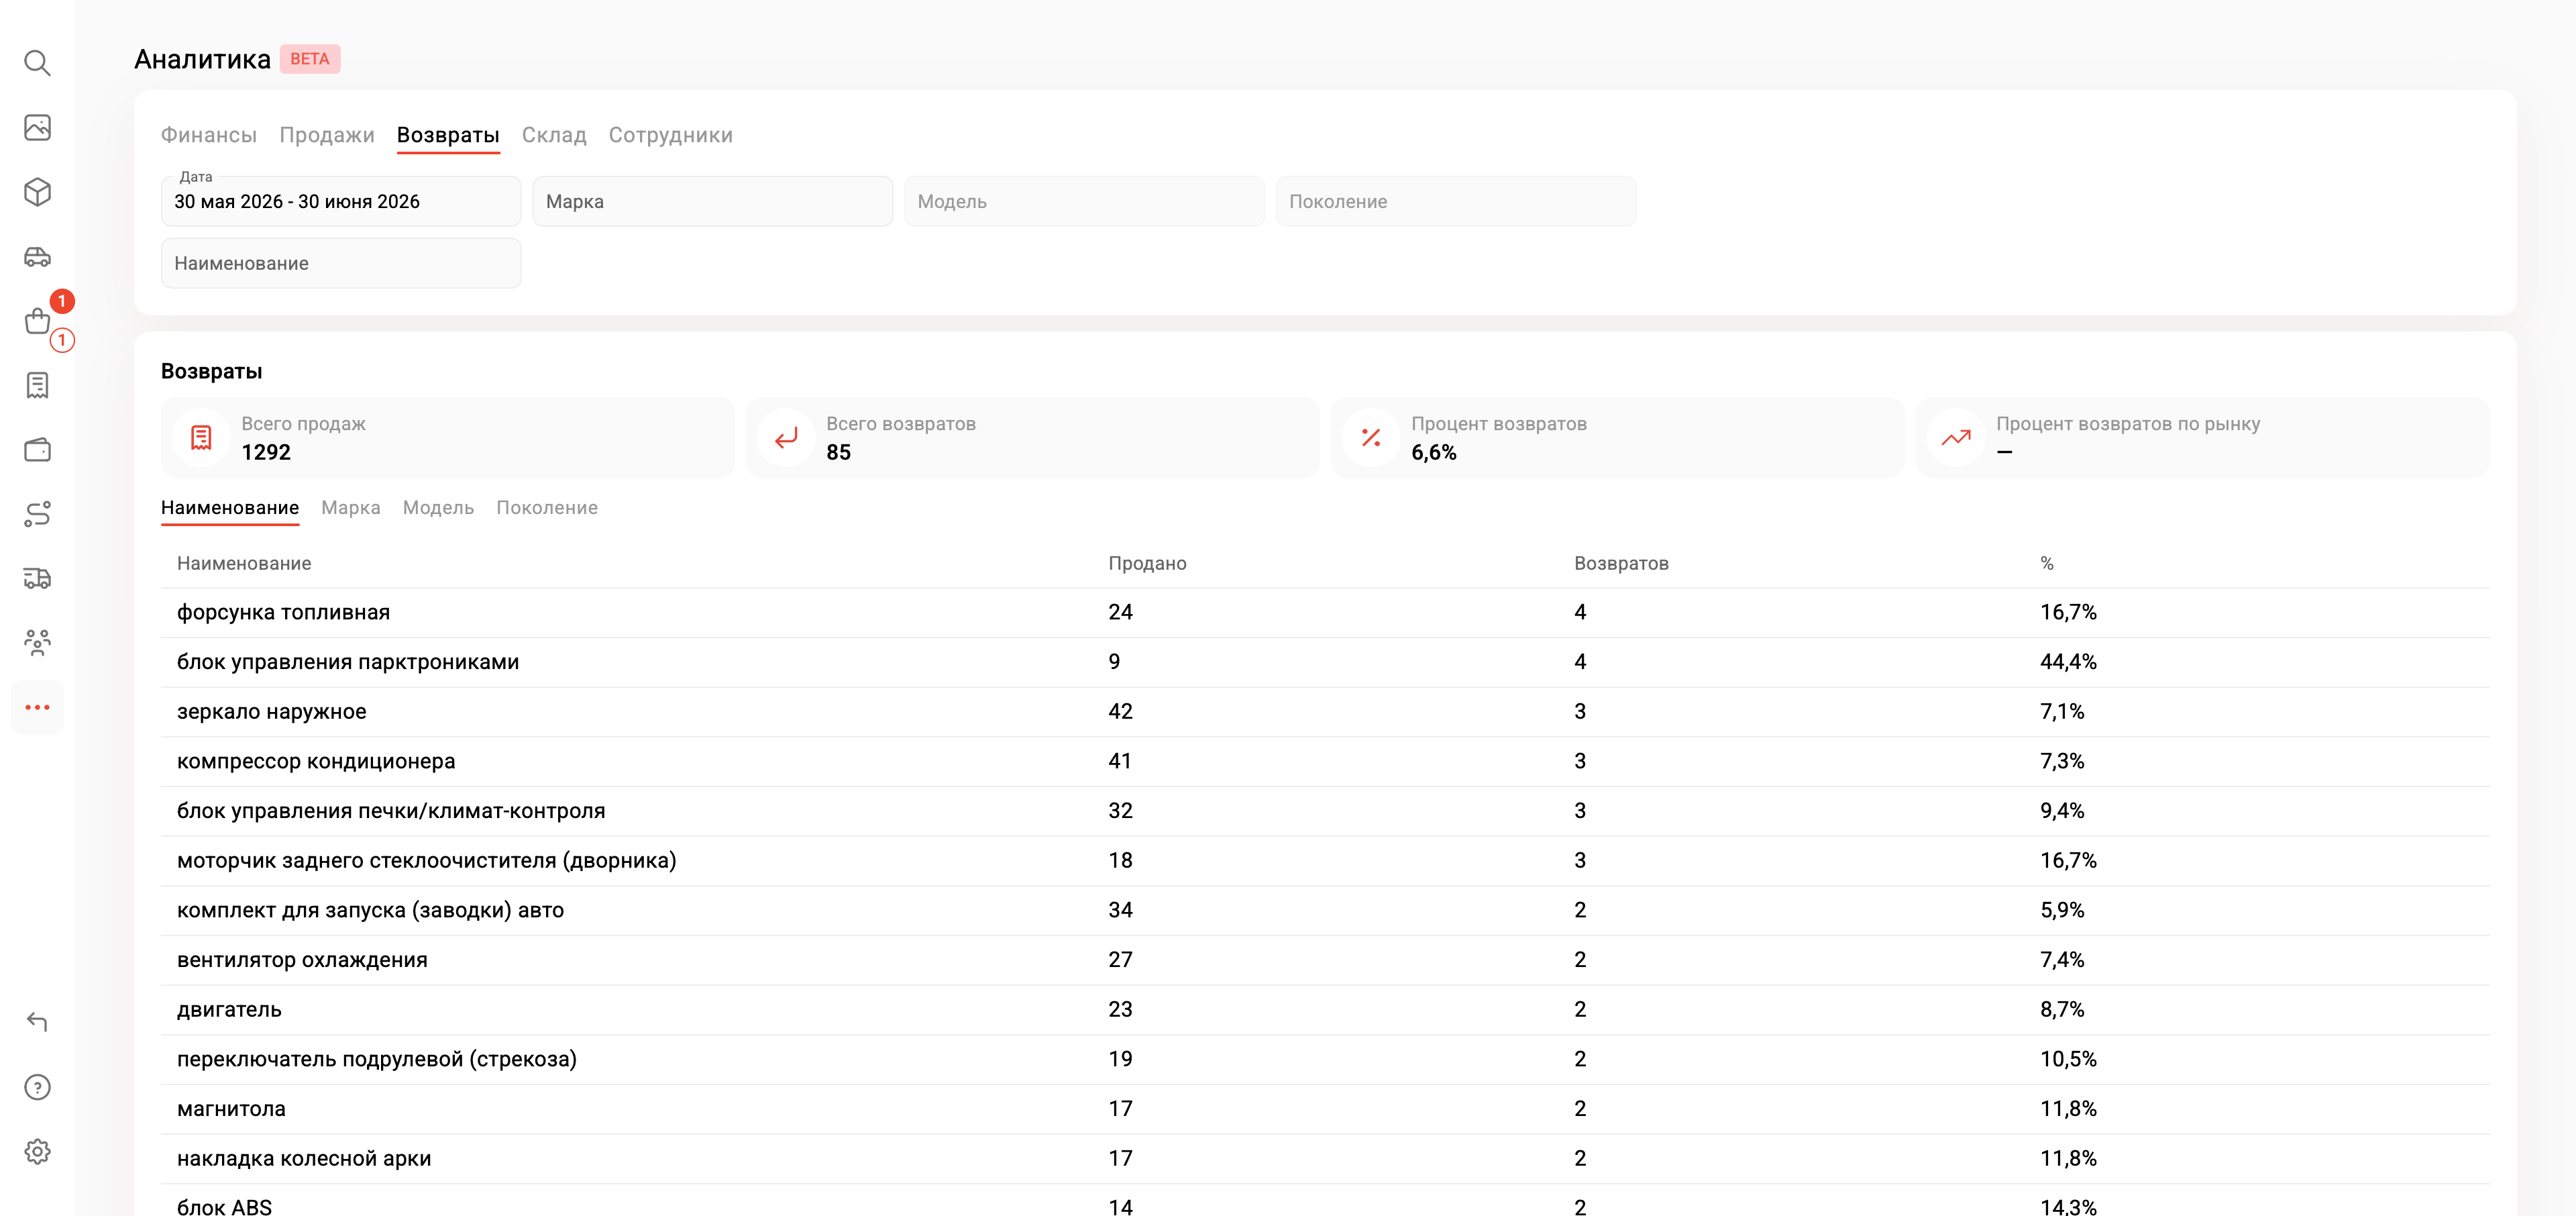The width and height of the screenshot is (2576, 1216).
Task: Click the блок управления парктрониками row
Action: click(x=1325, y=662)
